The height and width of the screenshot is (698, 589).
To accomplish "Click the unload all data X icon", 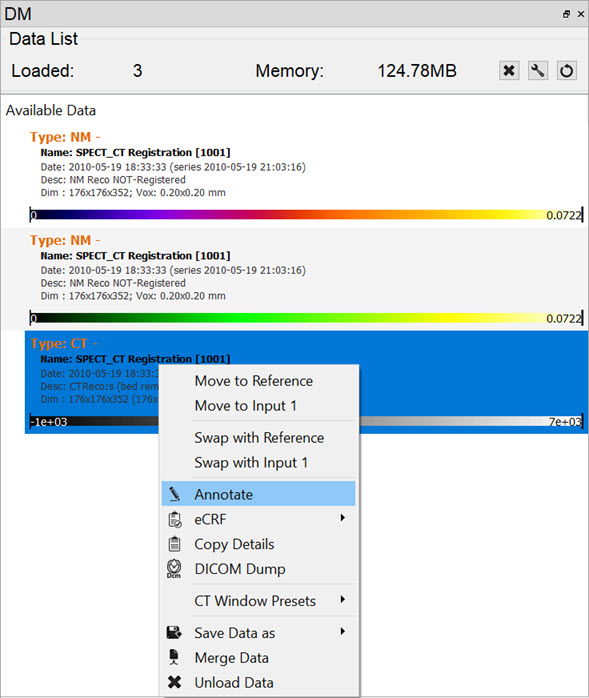I will point(509,70).
